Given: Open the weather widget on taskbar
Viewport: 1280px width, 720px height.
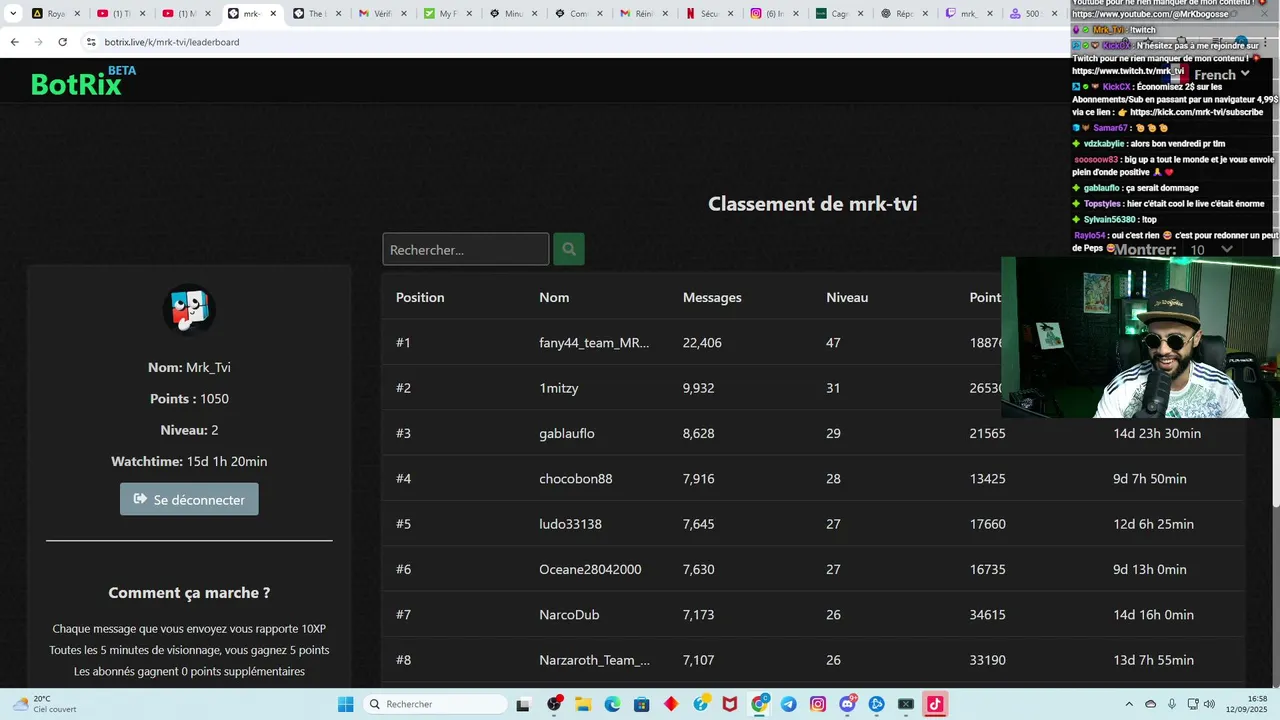Looking at the screenshot, I should 45,704.
